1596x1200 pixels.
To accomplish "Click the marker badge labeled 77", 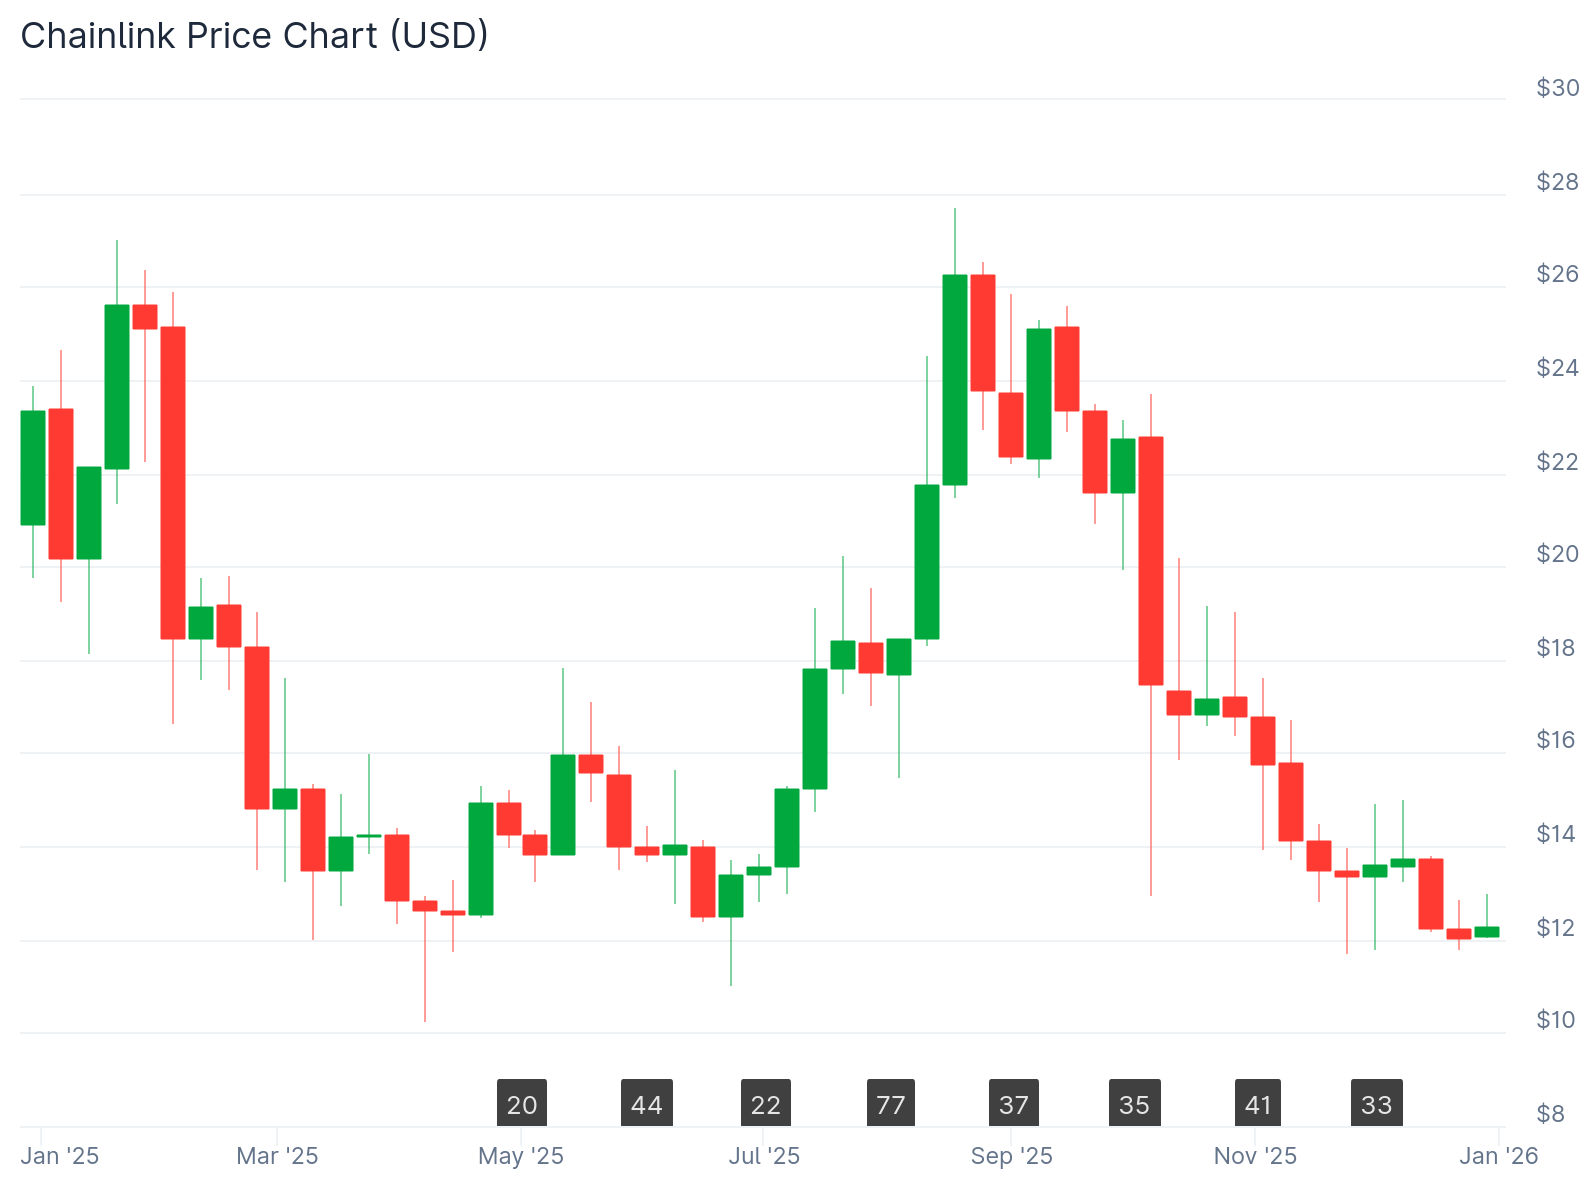I will tap(891, 1104).
